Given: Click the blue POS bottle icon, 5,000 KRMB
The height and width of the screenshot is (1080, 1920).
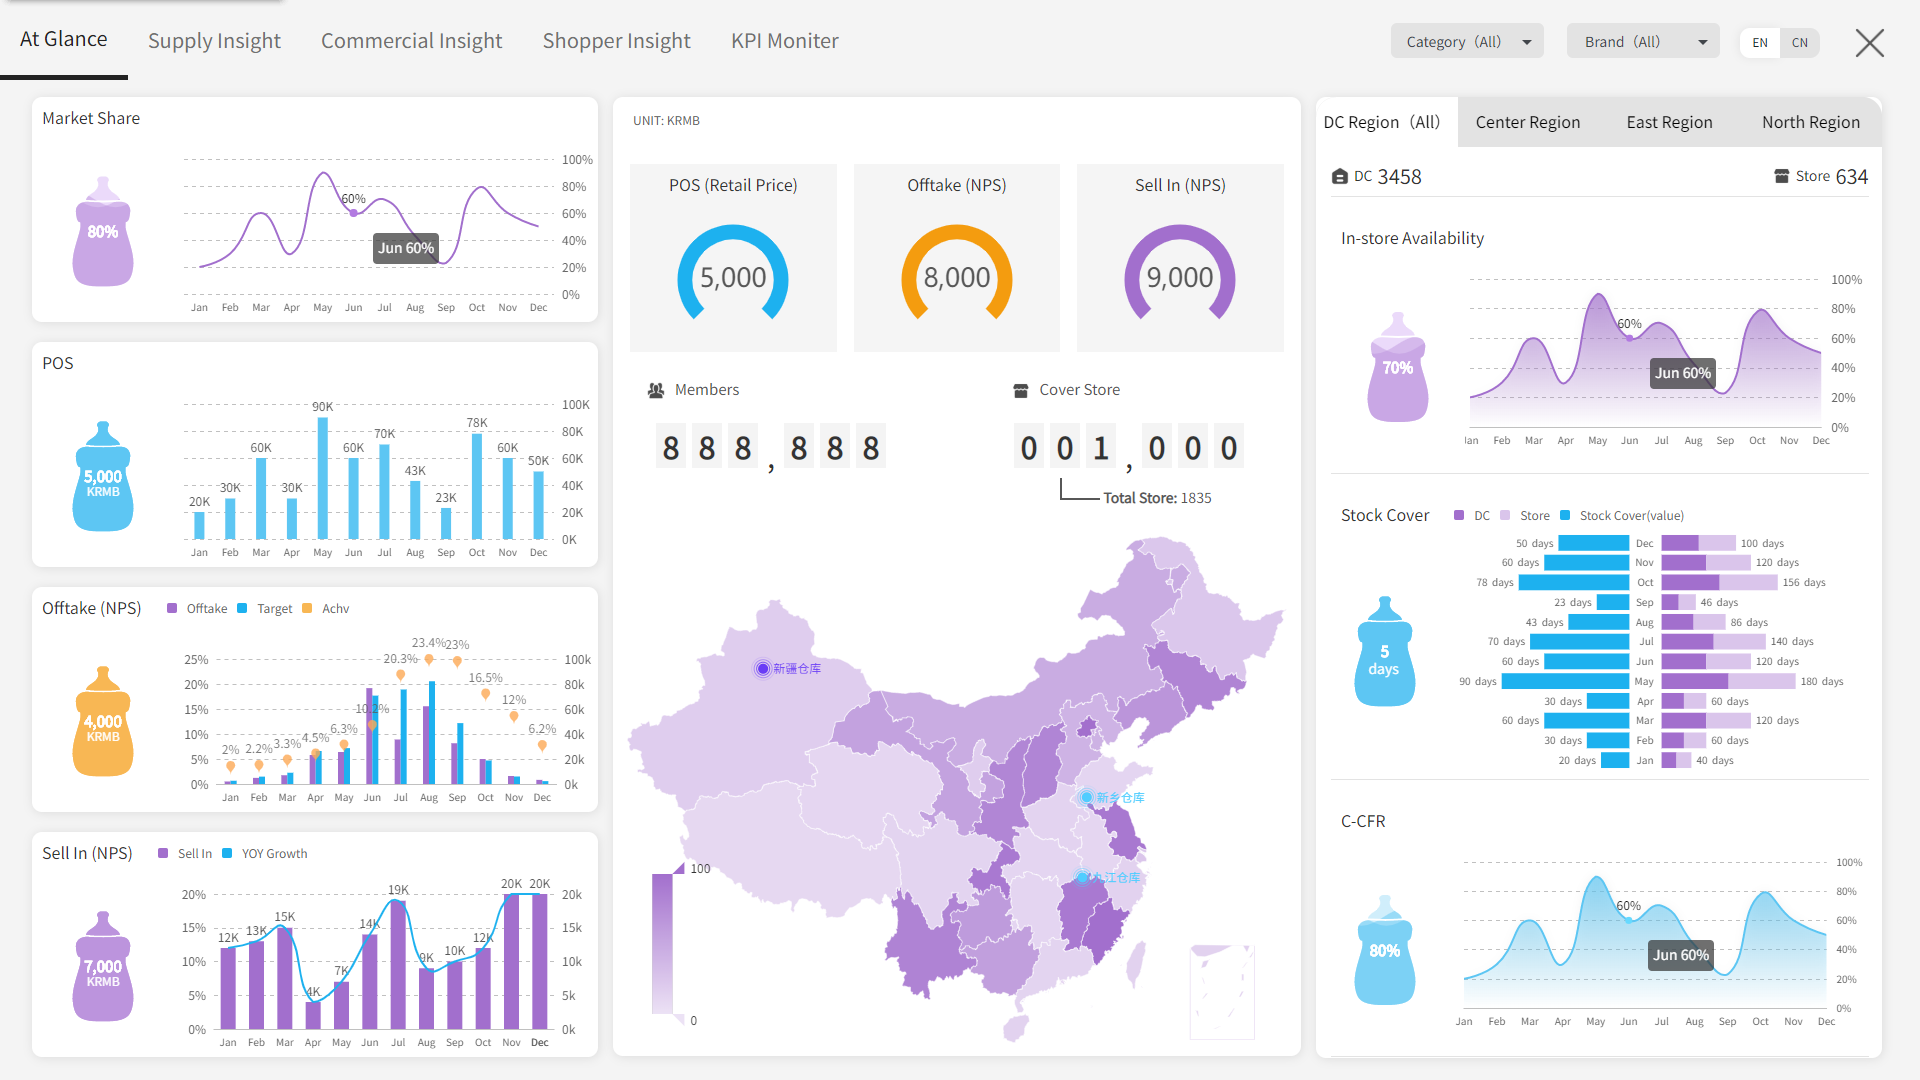Looking at the screenshot, I should [x=103, y=478].
